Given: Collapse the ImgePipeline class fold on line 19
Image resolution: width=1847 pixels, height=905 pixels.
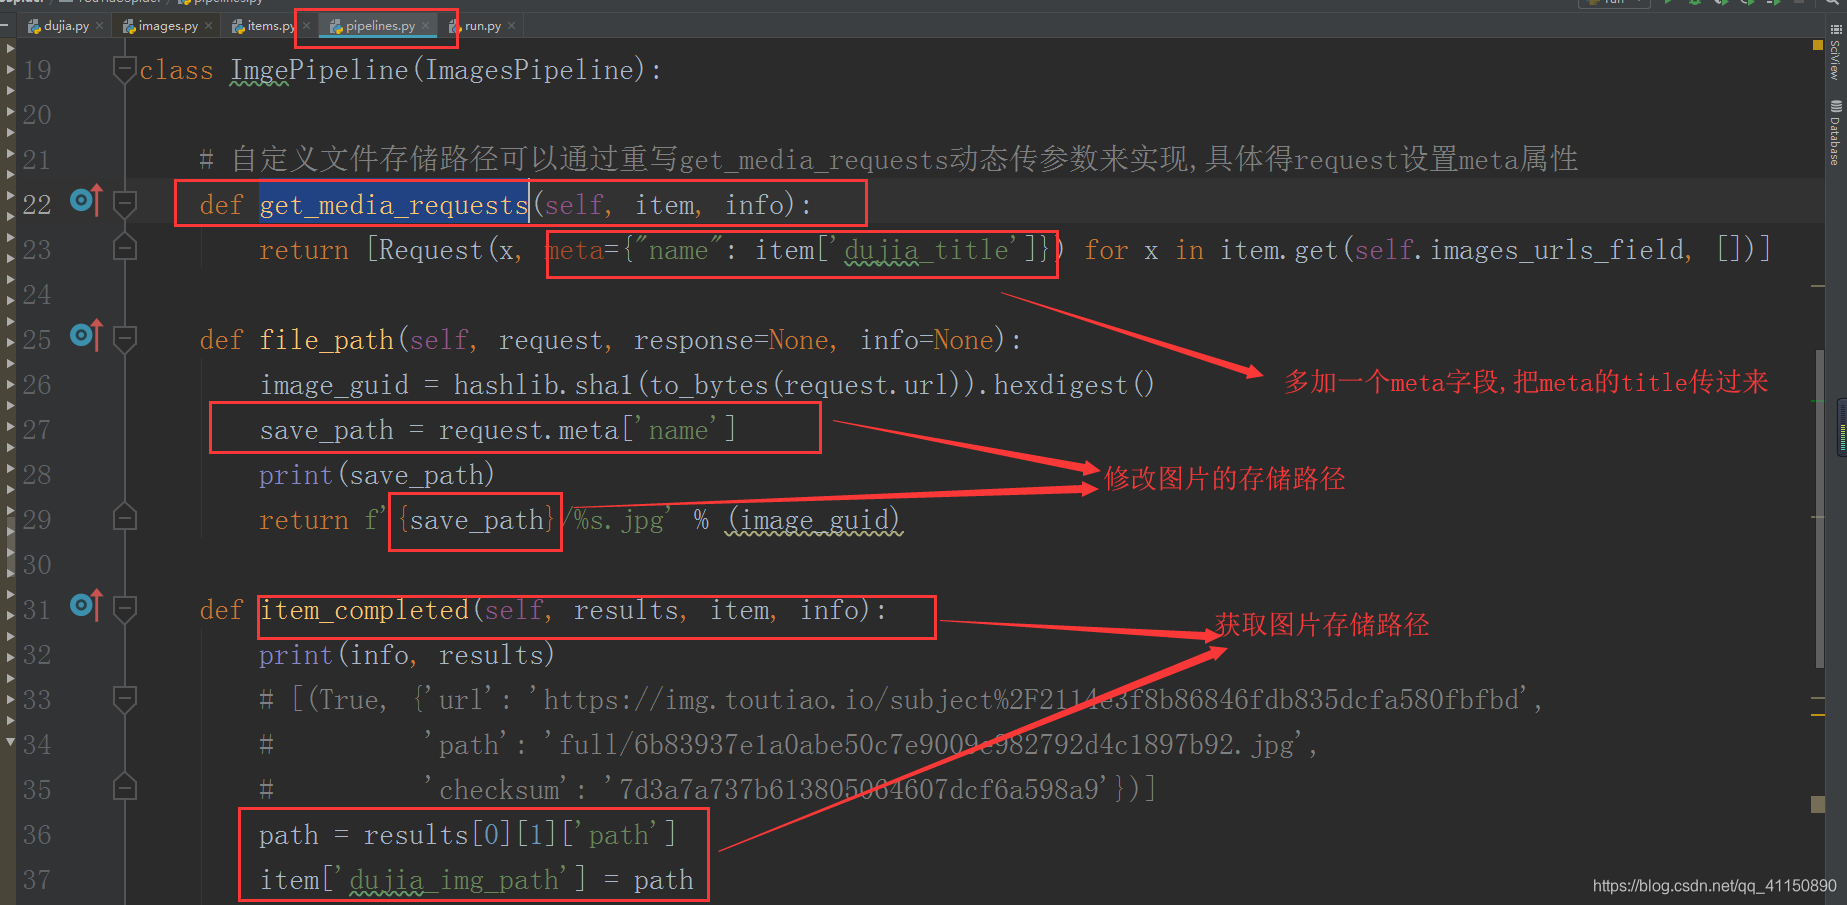Looking at the screenshot, I should click(125, 70).
